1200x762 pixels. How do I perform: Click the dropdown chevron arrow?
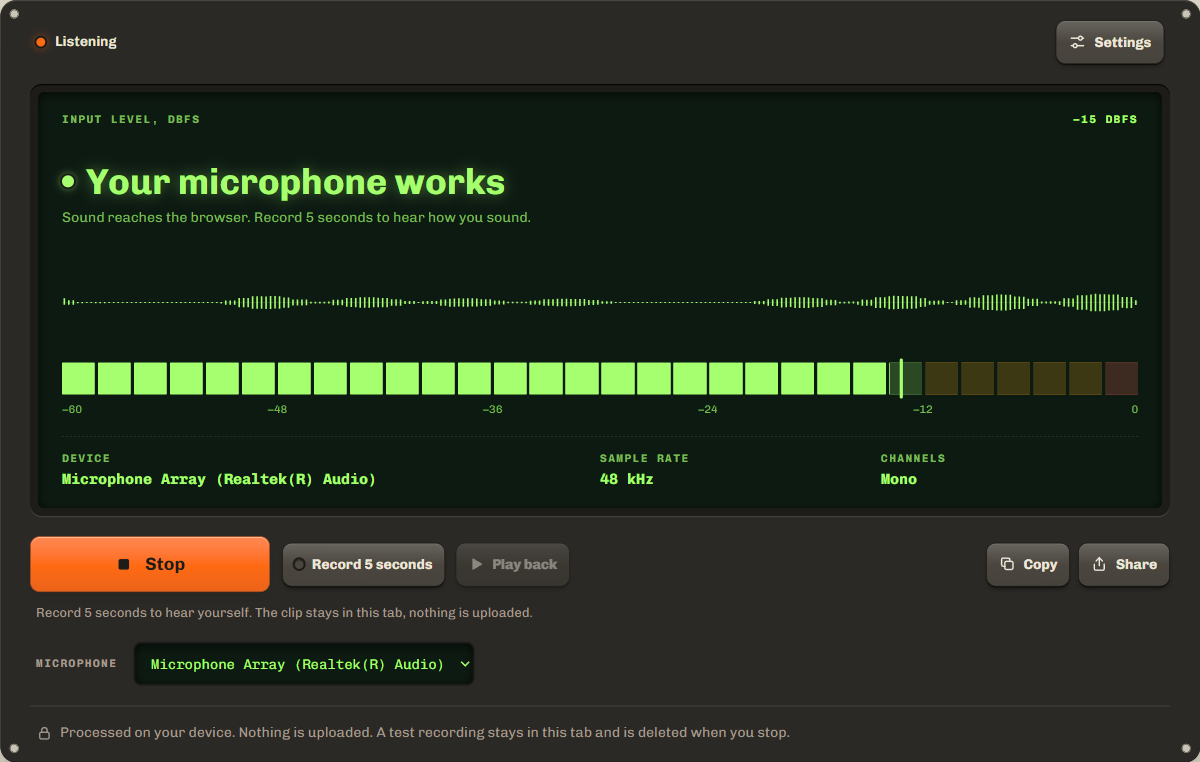tap(464, 664)
